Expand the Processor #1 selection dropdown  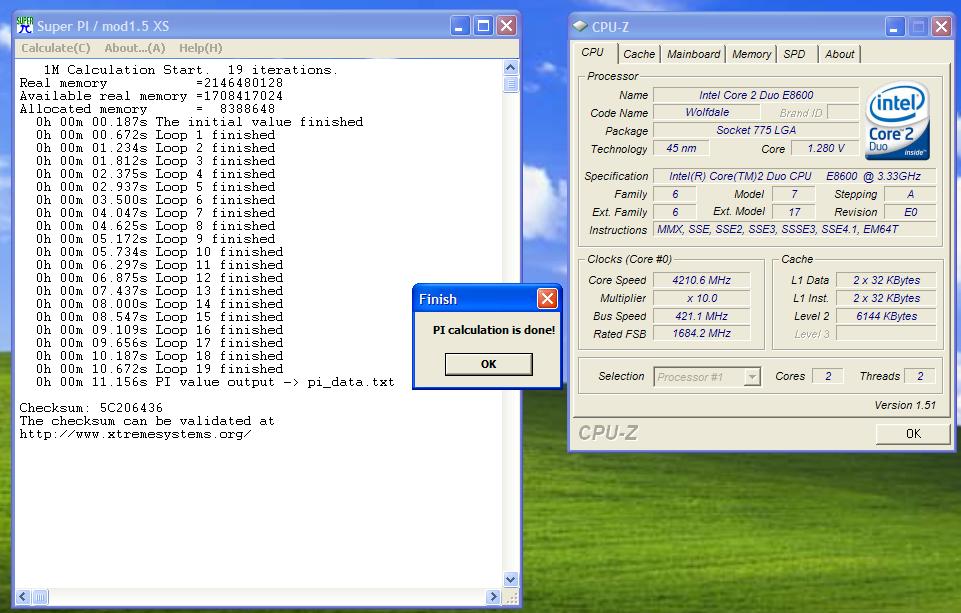[751, 376]
